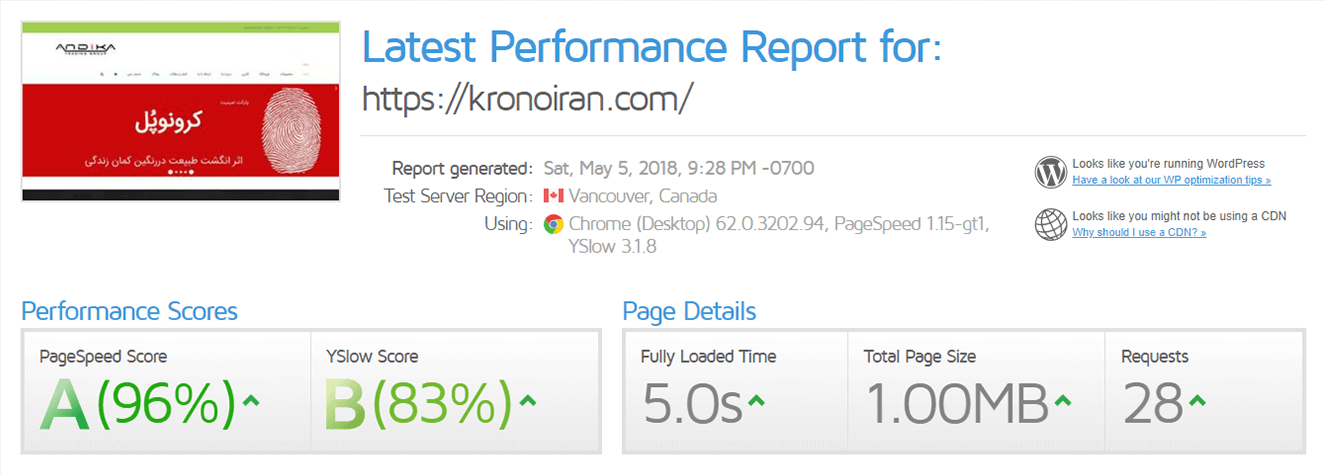
Task: Open 'Why should I use a CDN?' link
Action: 1139,233
